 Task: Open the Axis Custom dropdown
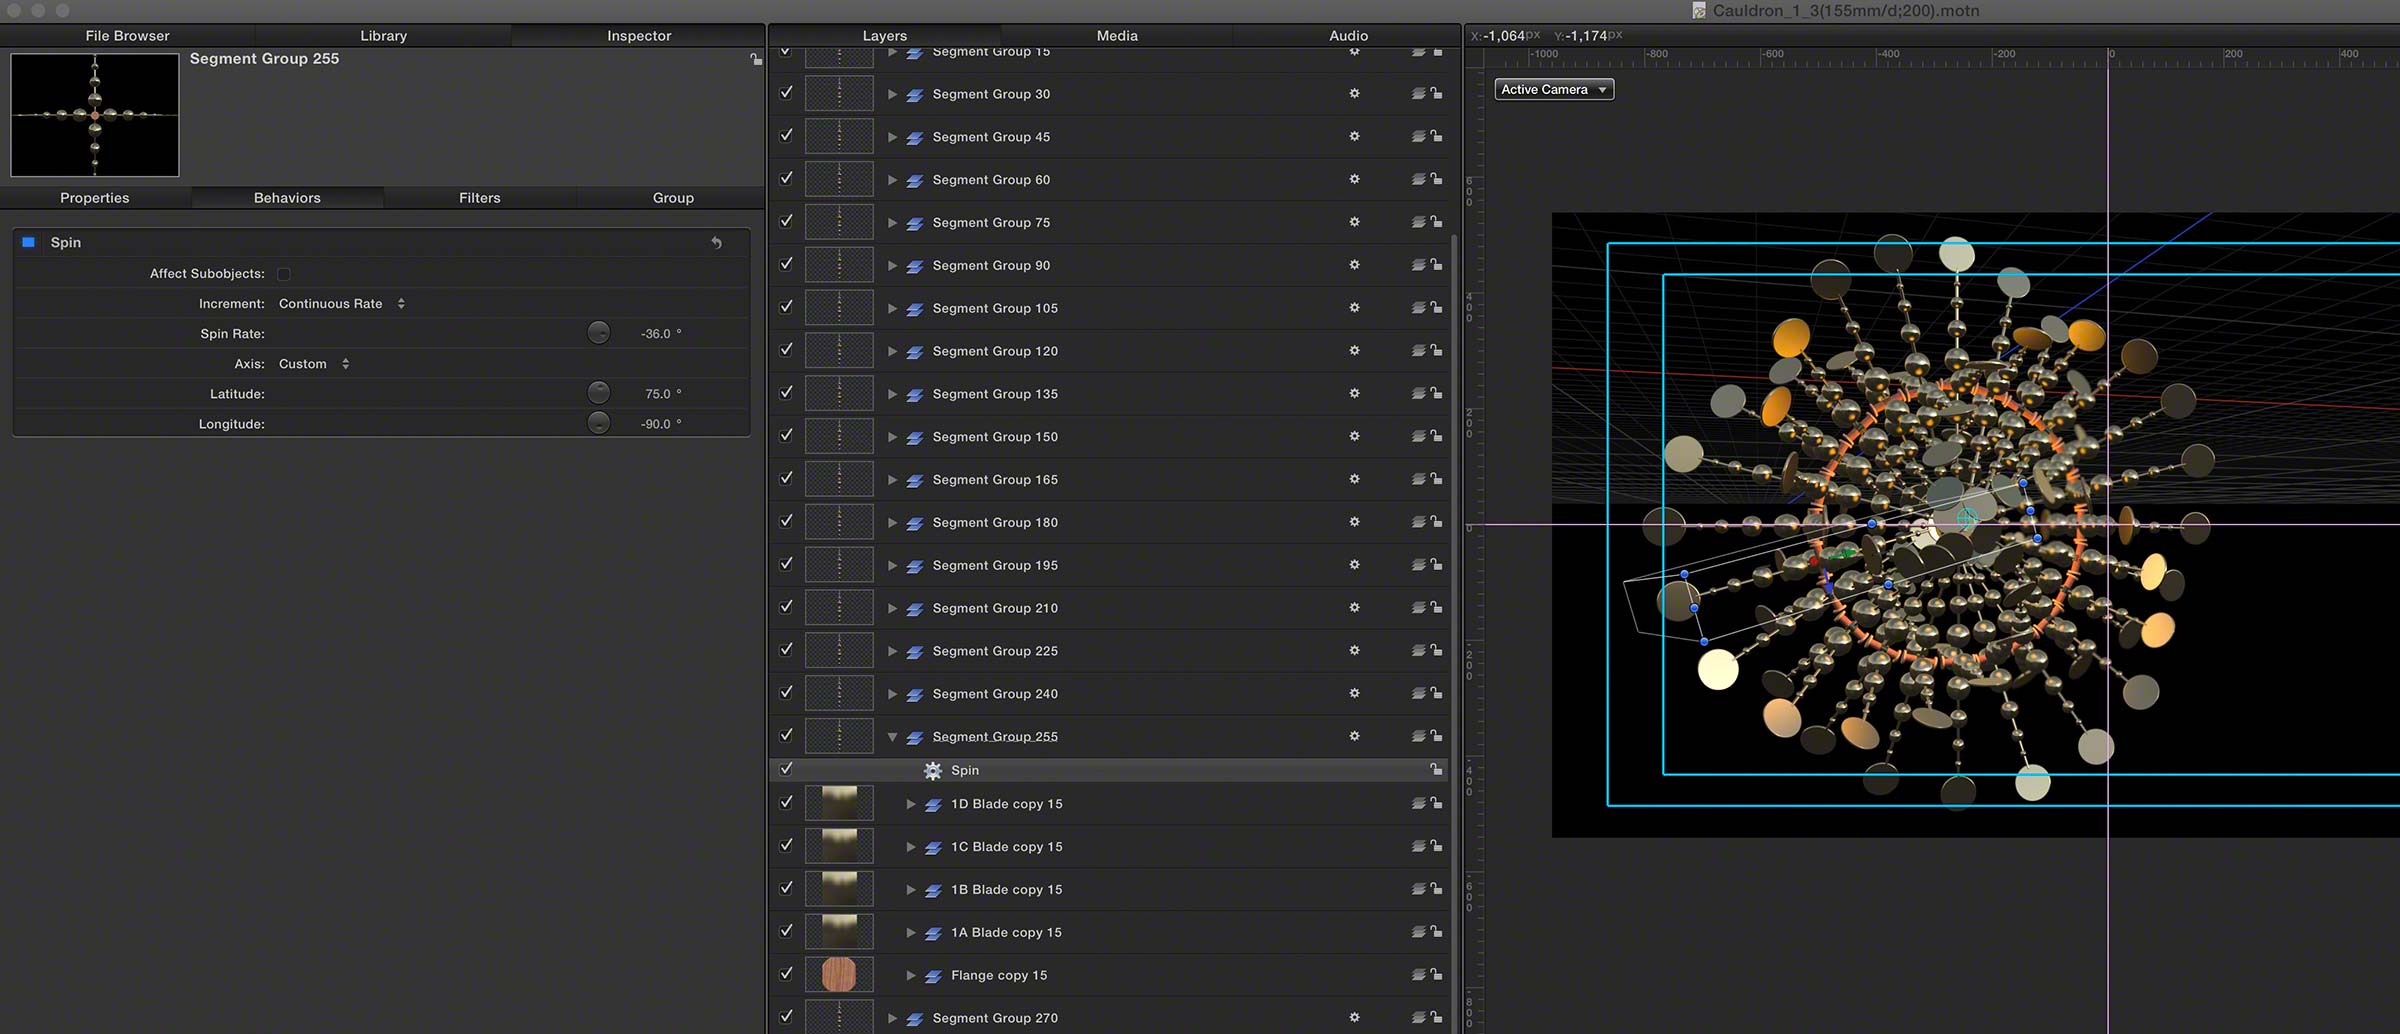click(x=314, y=364)
